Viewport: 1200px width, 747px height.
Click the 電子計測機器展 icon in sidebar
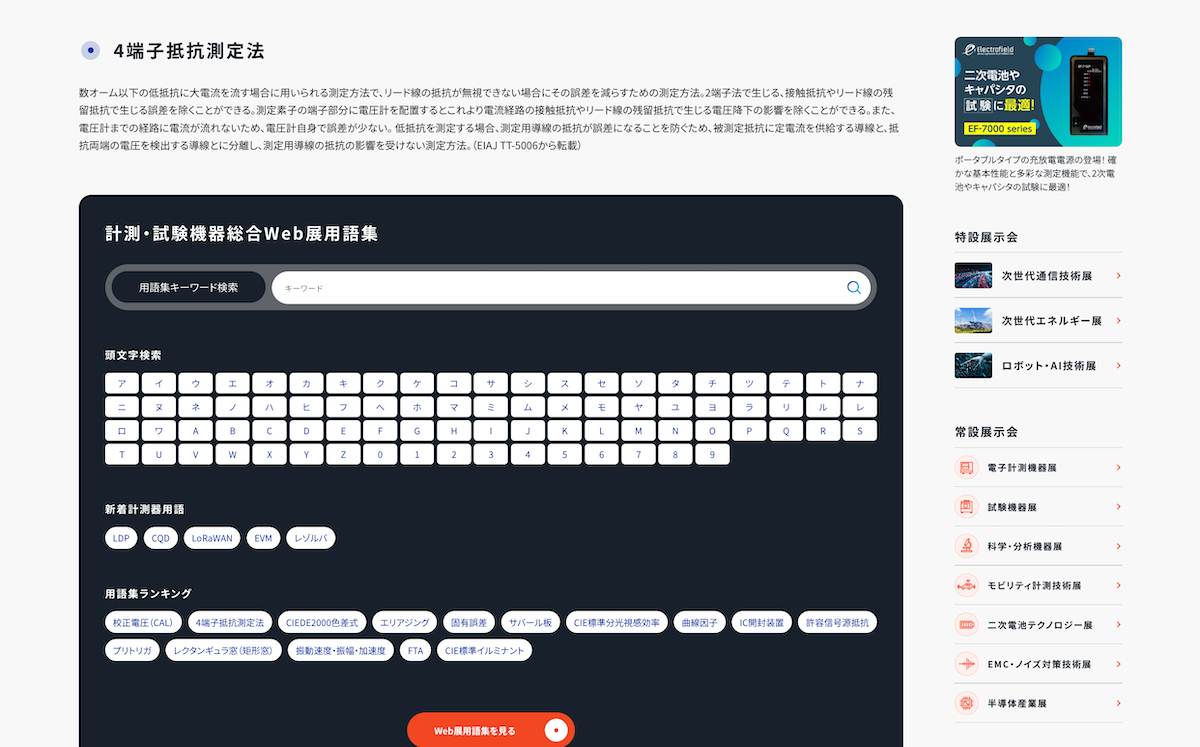tap(966, 467)
